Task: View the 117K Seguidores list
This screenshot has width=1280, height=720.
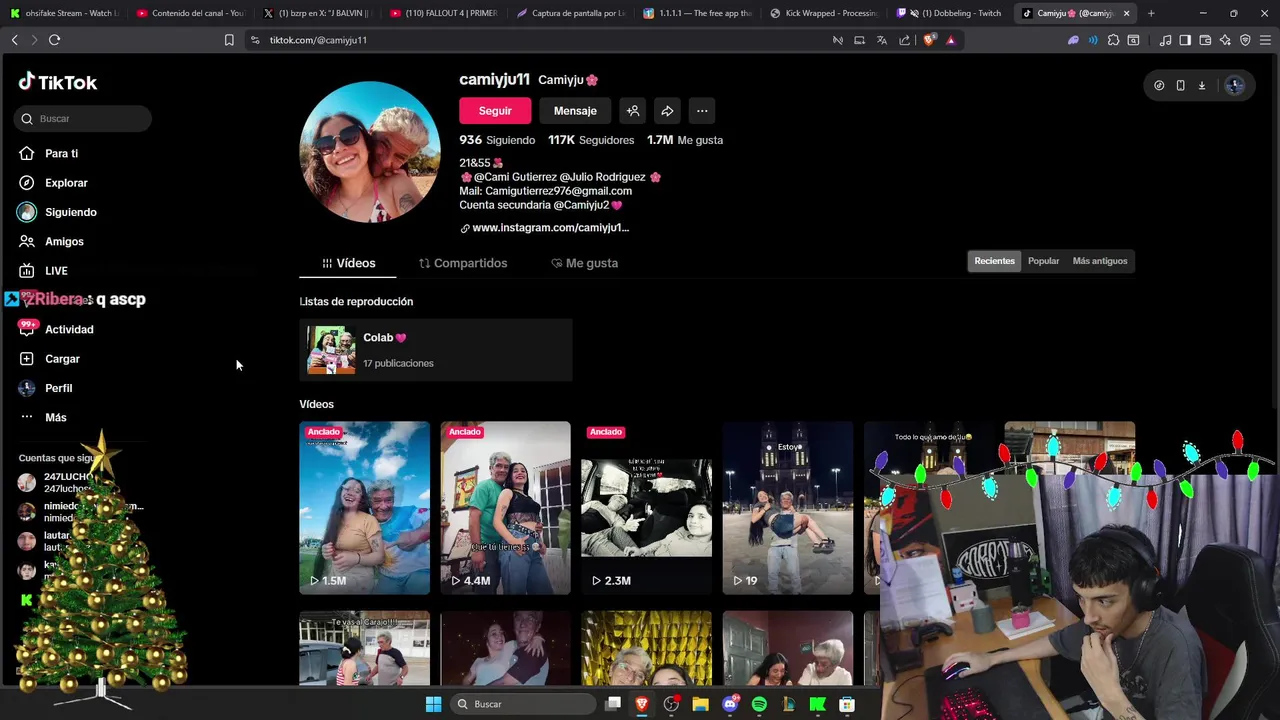Action: (x=591, y=140)
